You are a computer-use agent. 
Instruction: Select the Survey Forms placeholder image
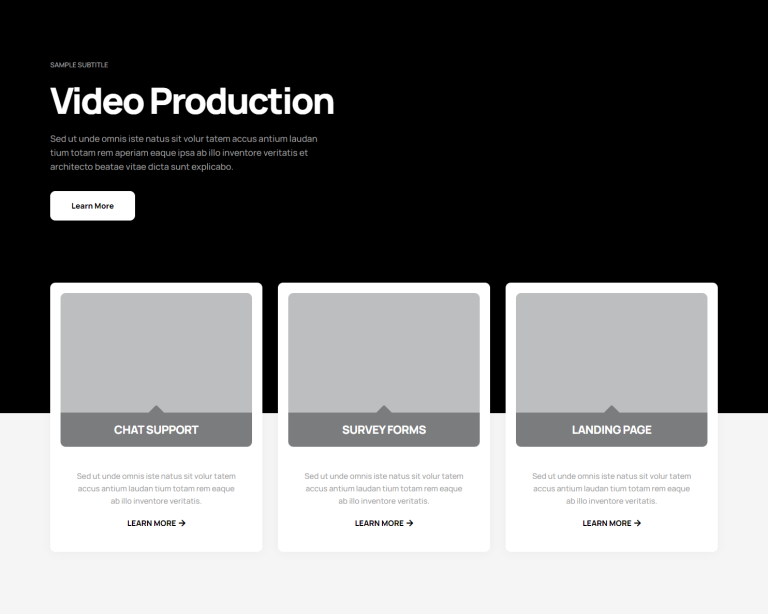pos(384,350)
